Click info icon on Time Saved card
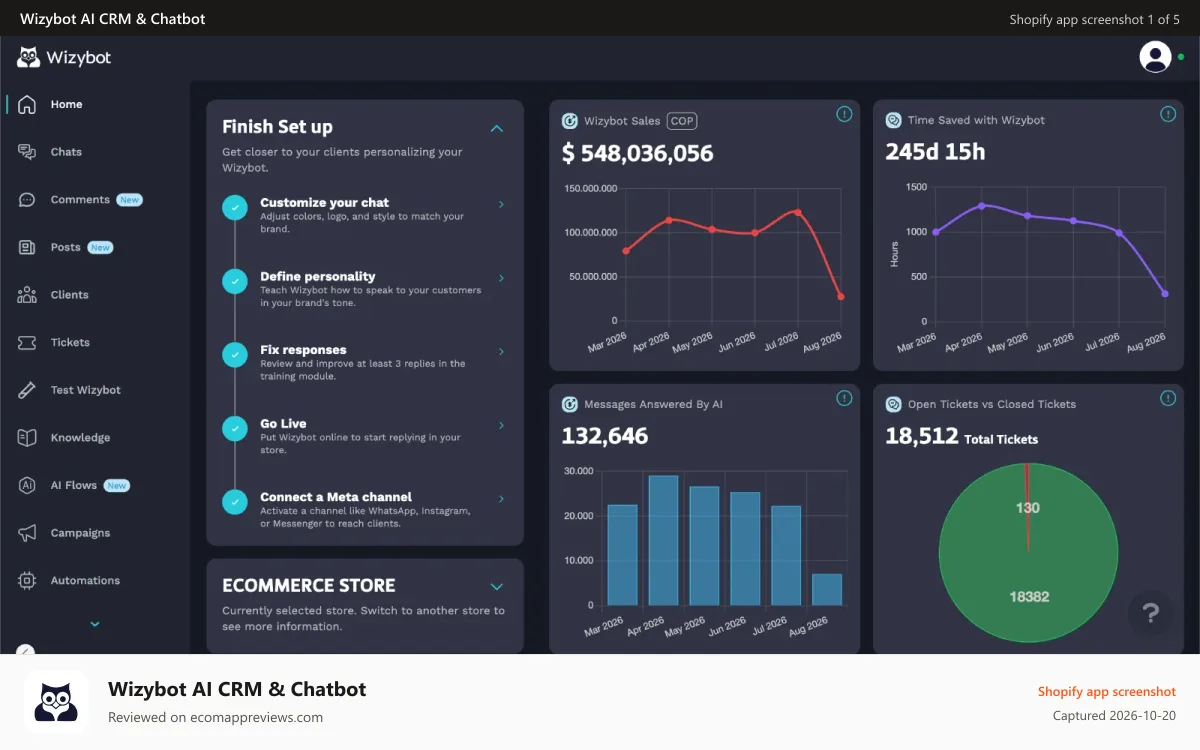Screen dimensions: 1200x750 [1168, 114]
